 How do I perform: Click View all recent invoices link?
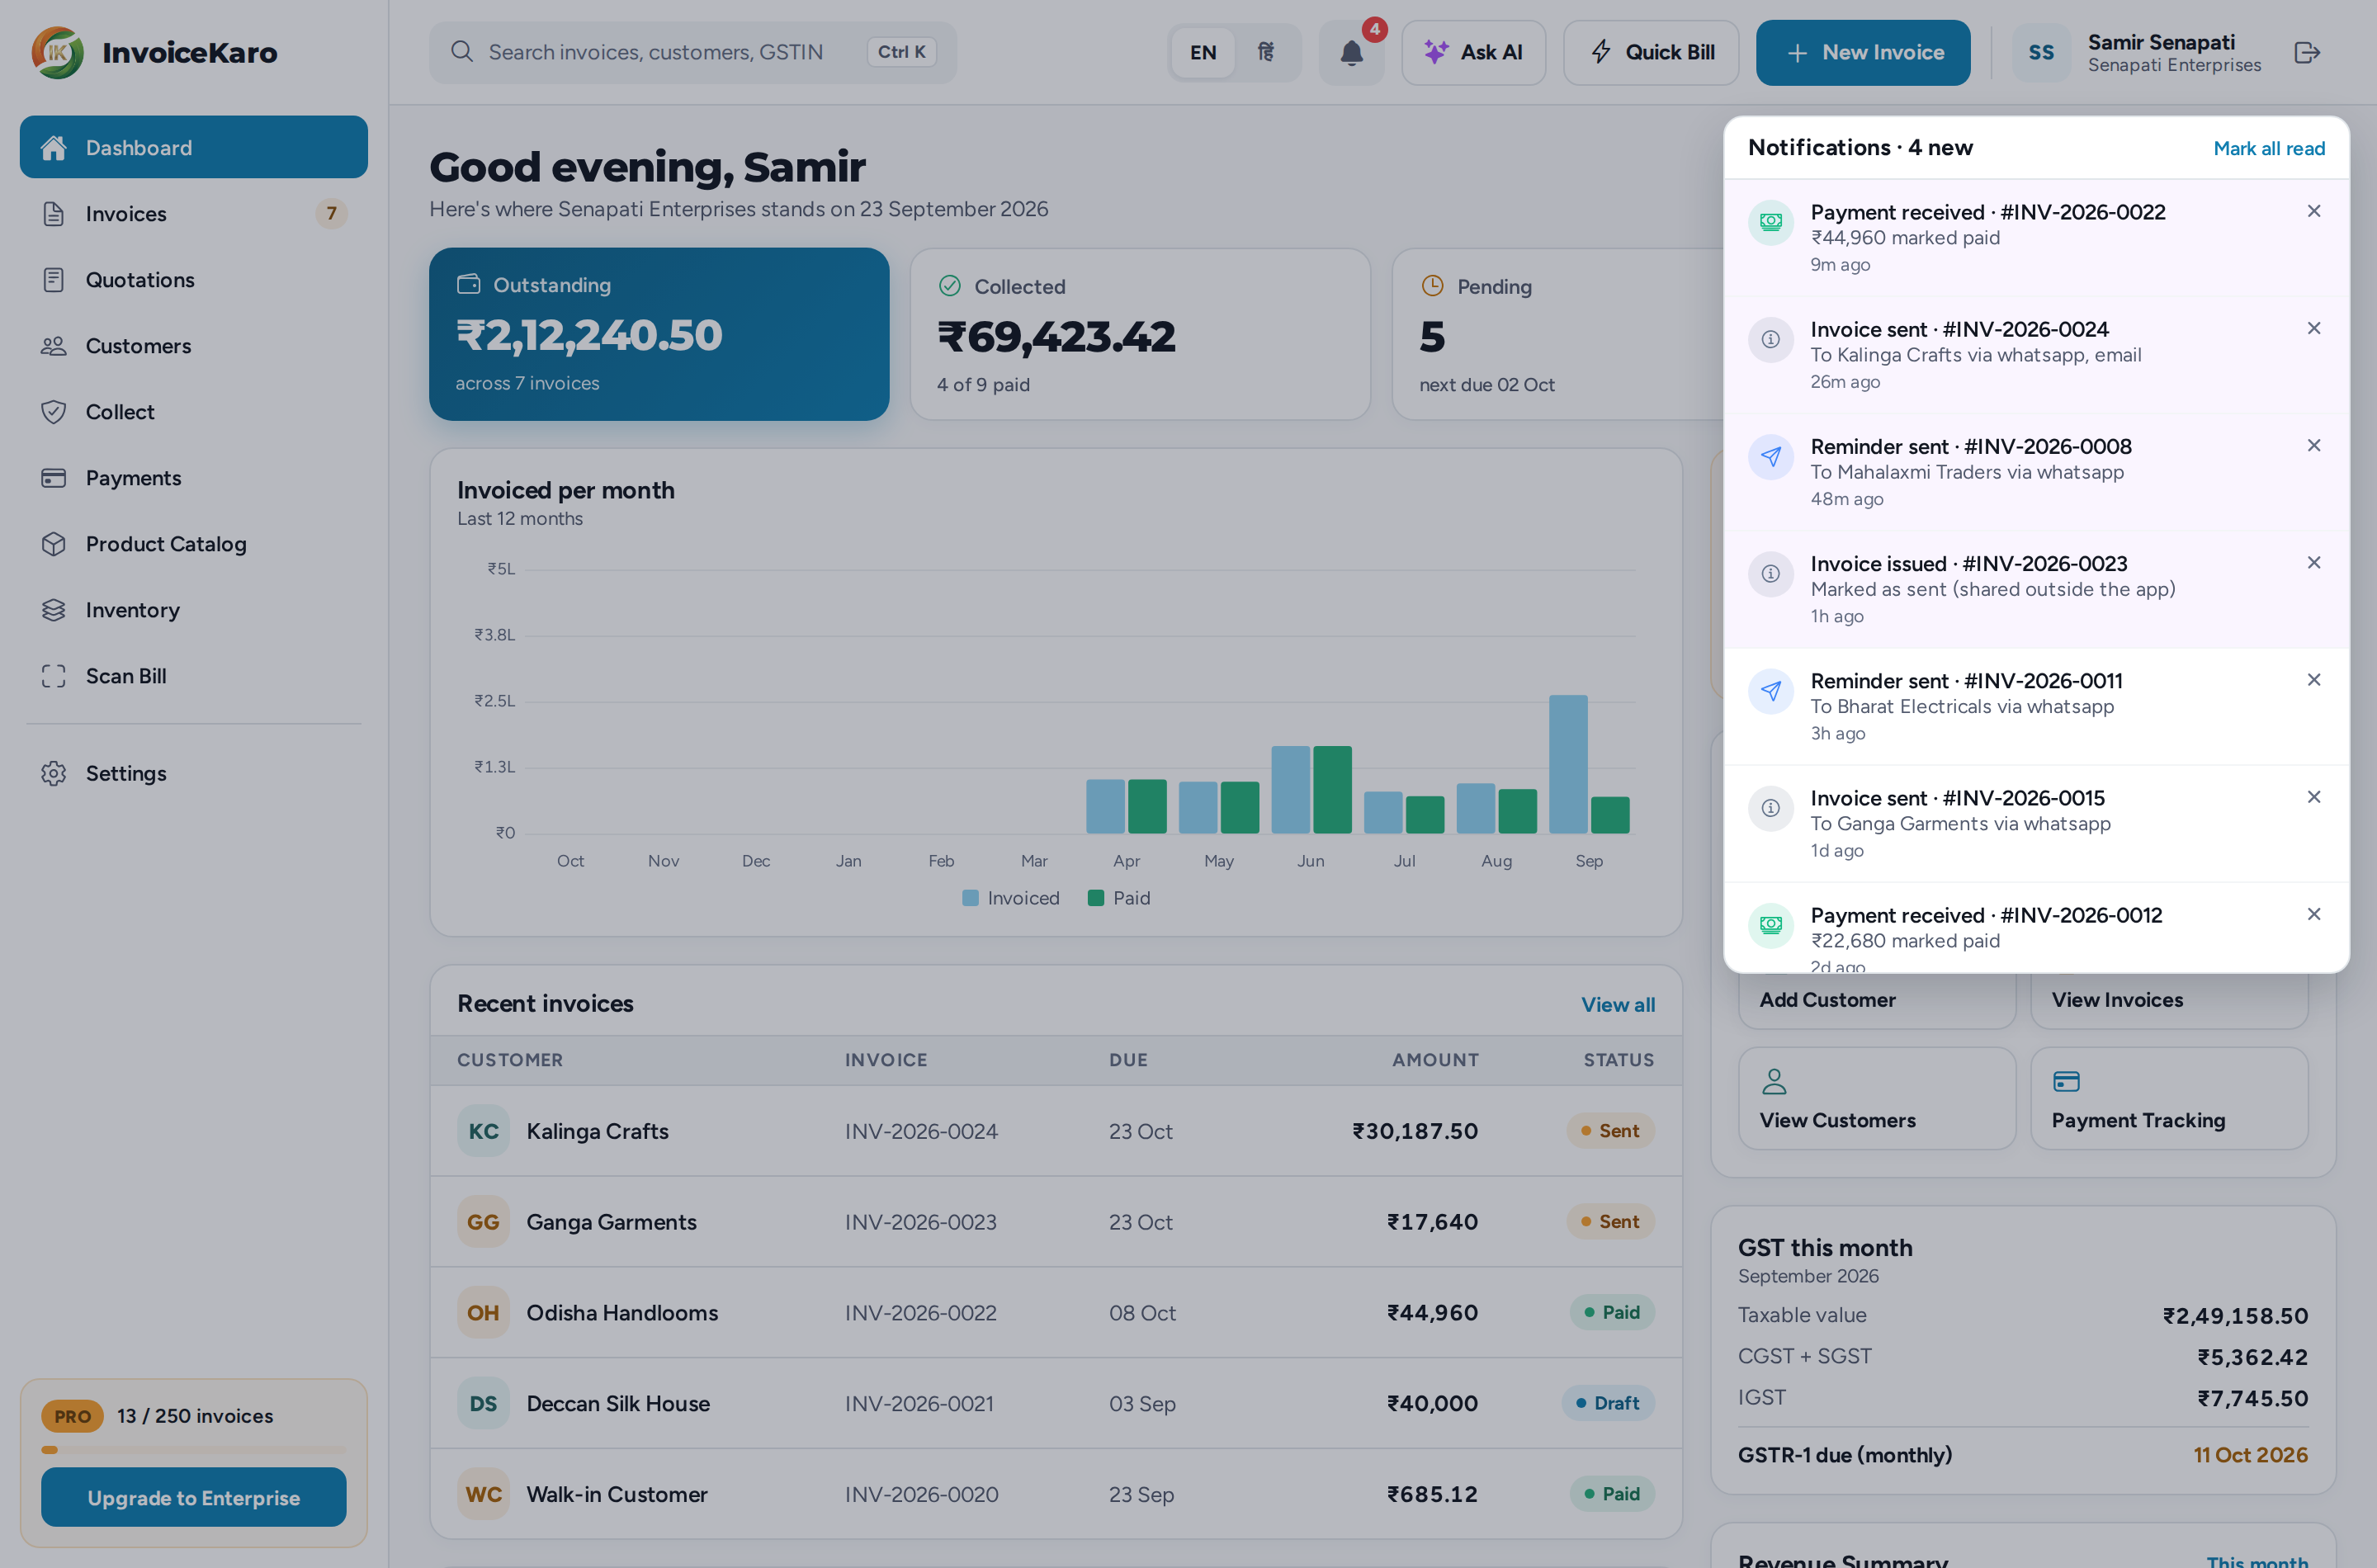point(1617,1004)
